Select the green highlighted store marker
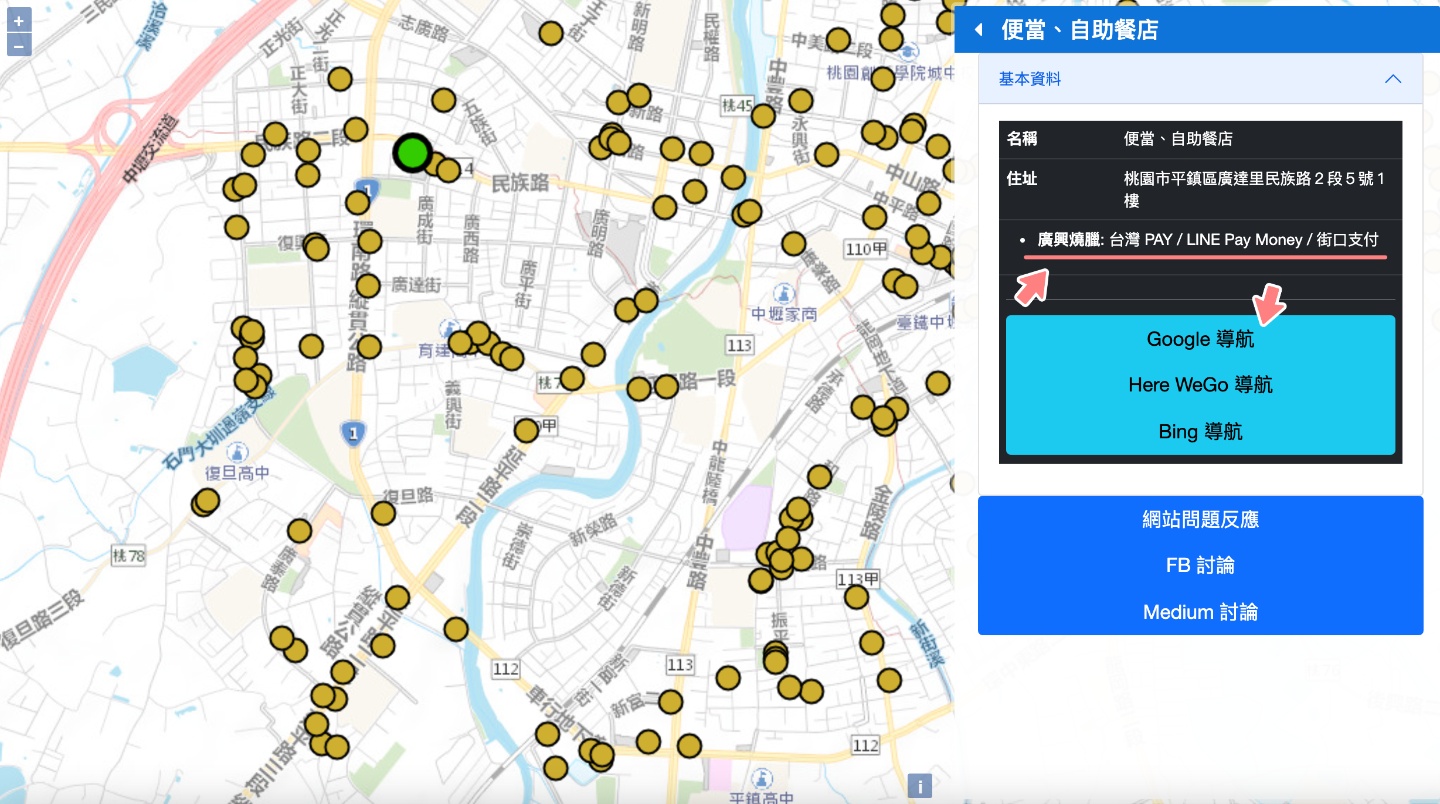The width and height of the screenshot is (1440, 804). coord(413,153)
